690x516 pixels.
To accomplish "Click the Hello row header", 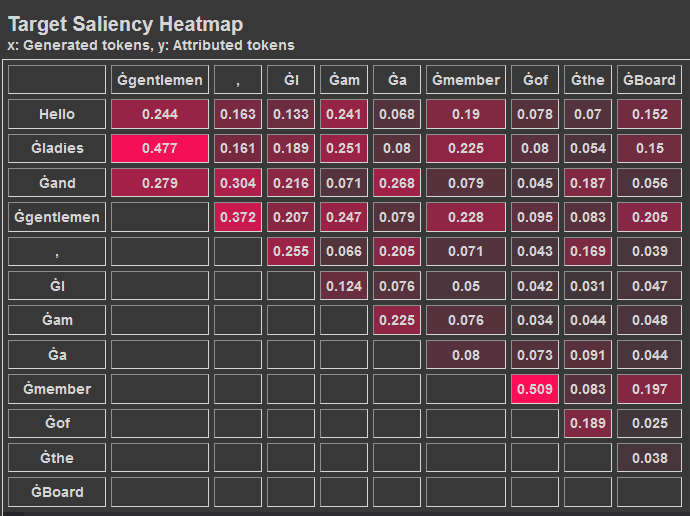I will [x=57, y=115].
